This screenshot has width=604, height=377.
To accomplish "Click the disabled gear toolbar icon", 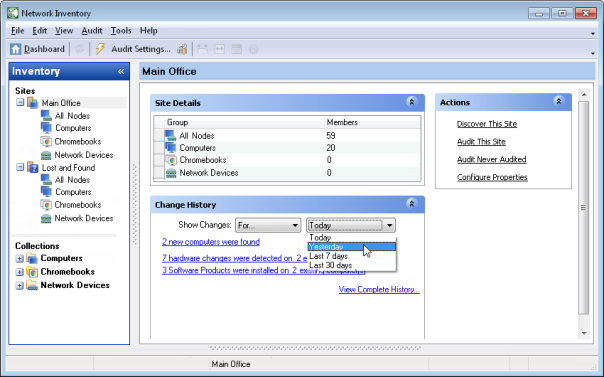I will (x=253, y=49).
